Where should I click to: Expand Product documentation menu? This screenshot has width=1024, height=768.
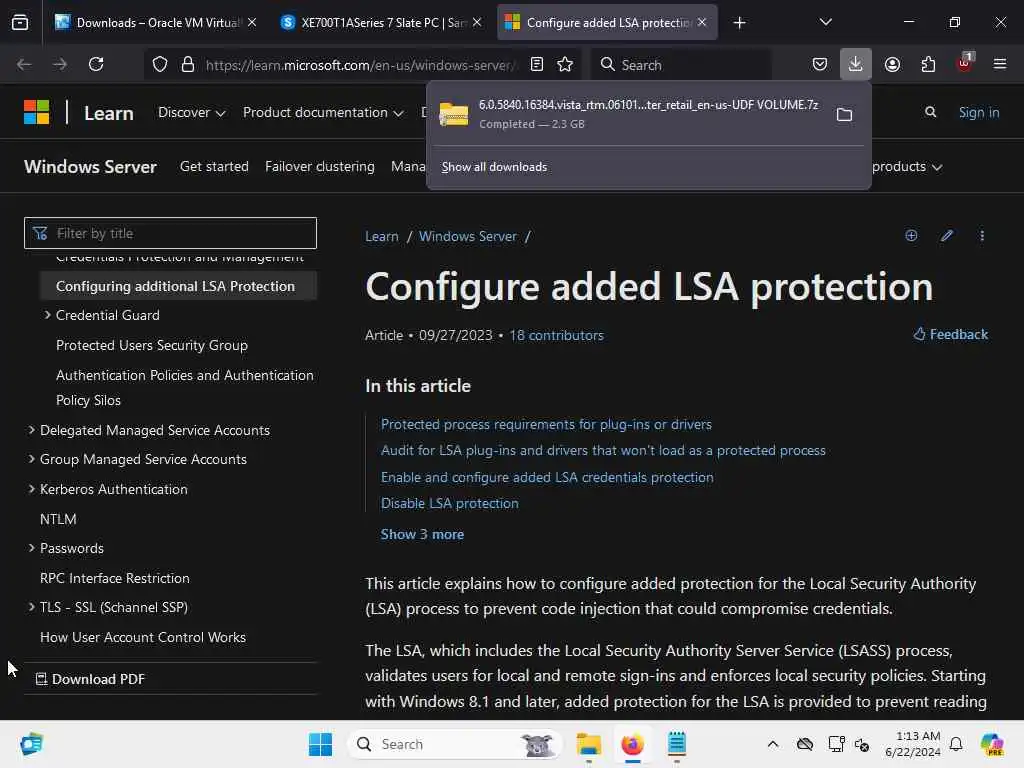pyautogui.click(x=323, y=112)
